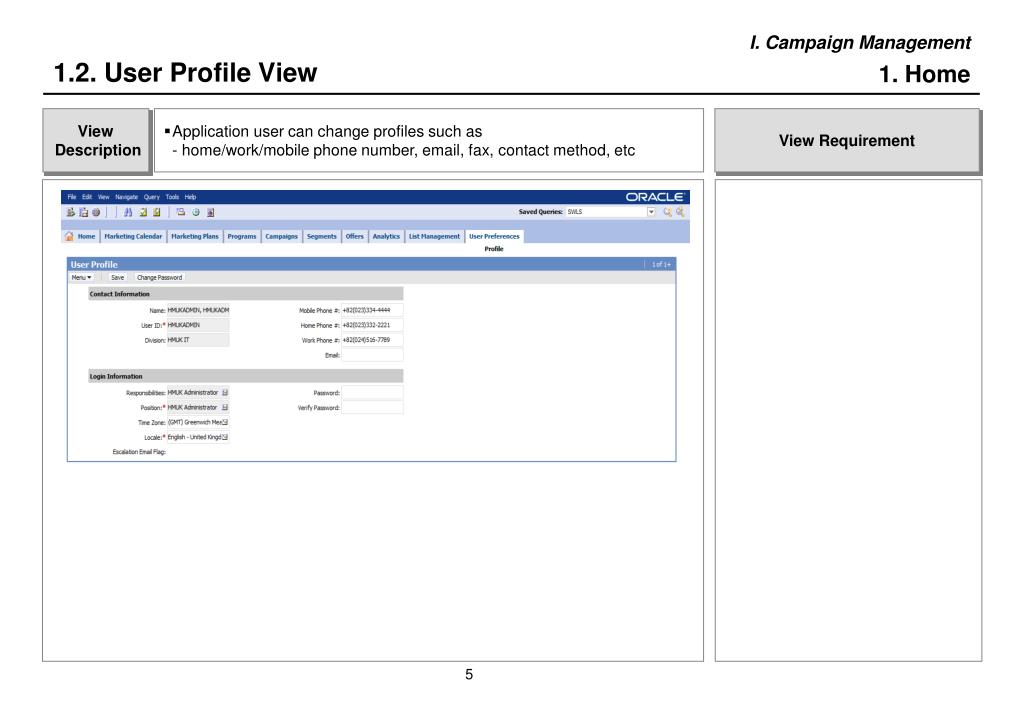The width and height of the screenshot is (1023, 708).
Task: Click the last query magnifier icon at toolbar end
Action: [x=680, y=211]
